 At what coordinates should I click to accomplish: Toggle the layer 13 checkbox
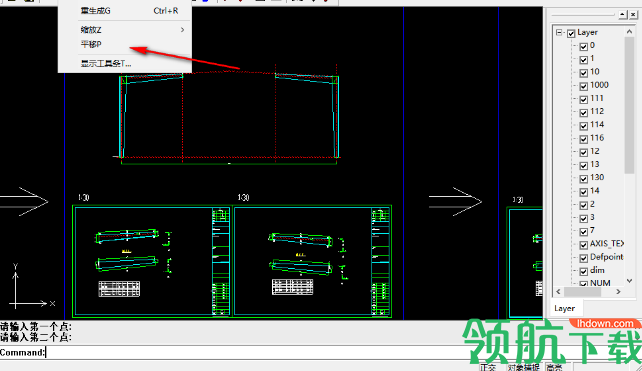584,165
